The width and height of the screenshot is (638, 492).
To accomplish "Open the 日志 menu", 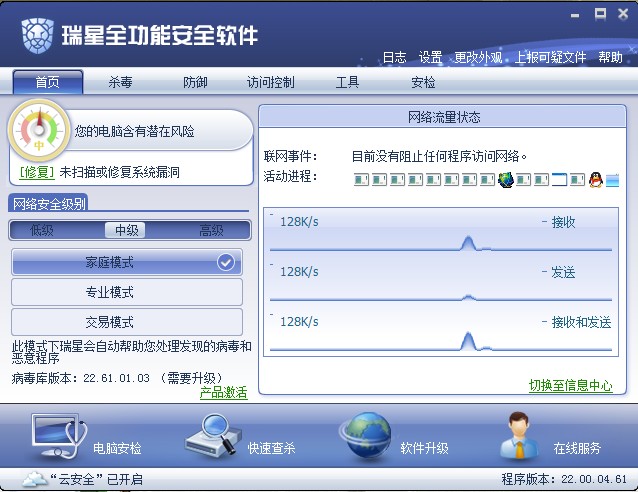I will point(394,57).
